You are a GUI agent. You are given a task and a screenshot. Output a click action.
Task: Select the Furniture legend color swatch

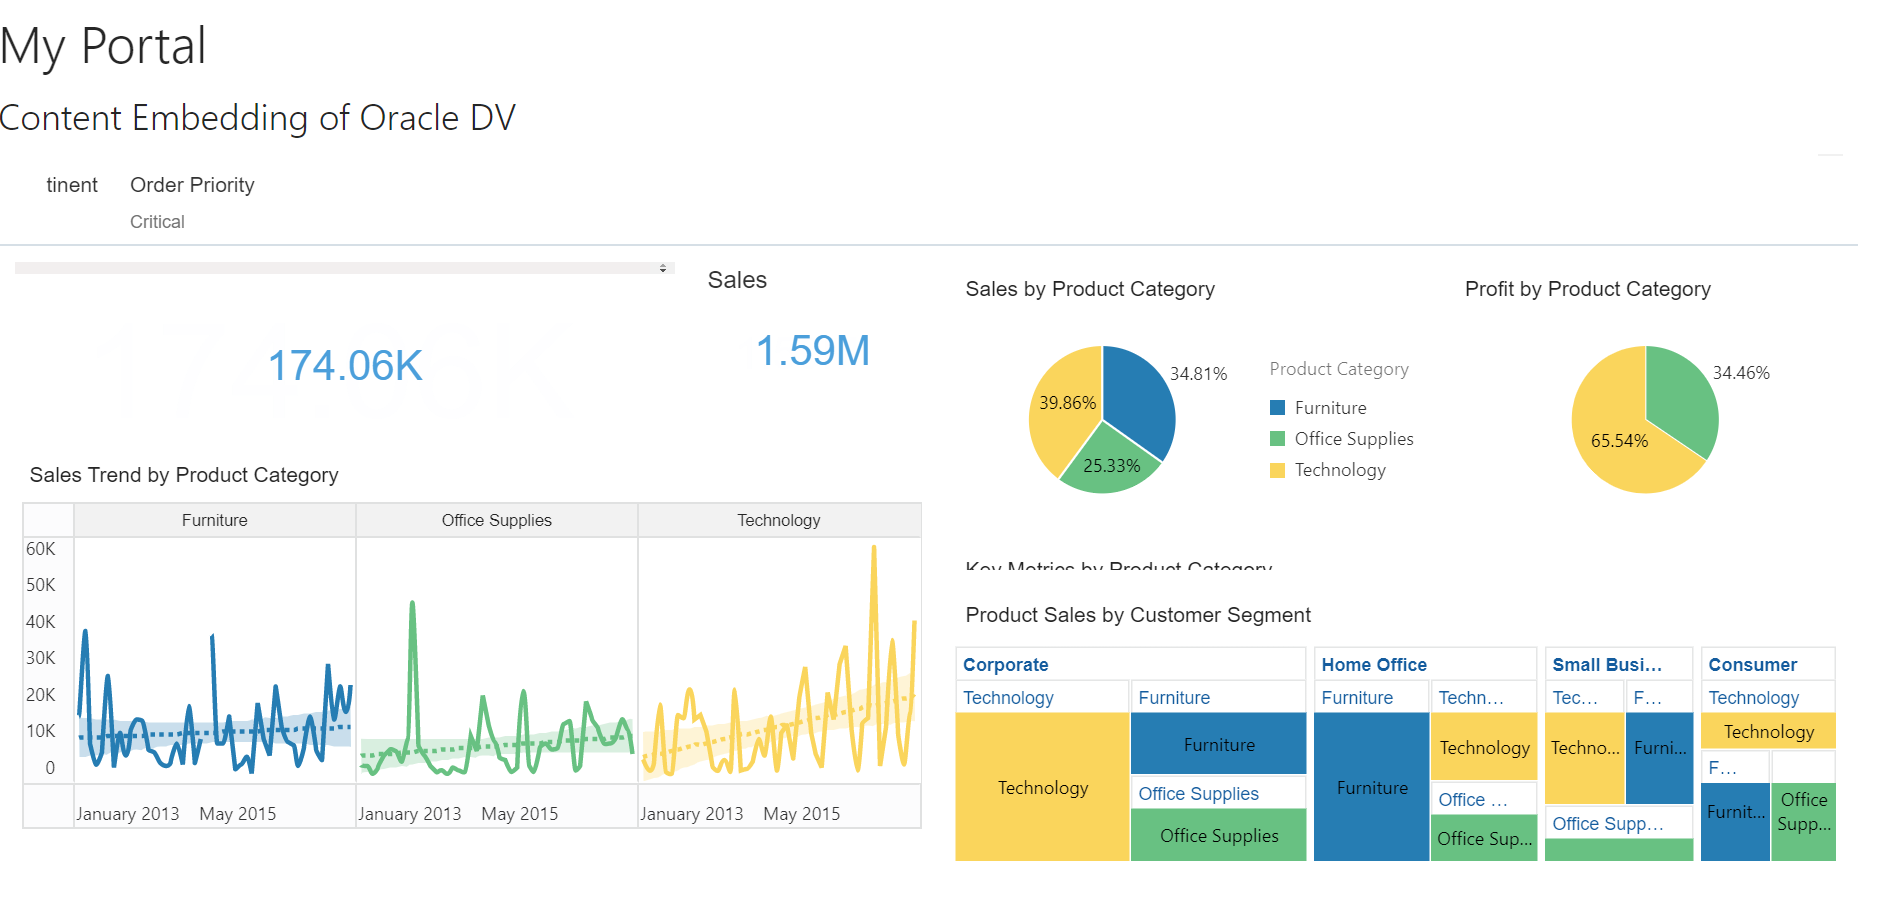click(x=1277, y=407)
